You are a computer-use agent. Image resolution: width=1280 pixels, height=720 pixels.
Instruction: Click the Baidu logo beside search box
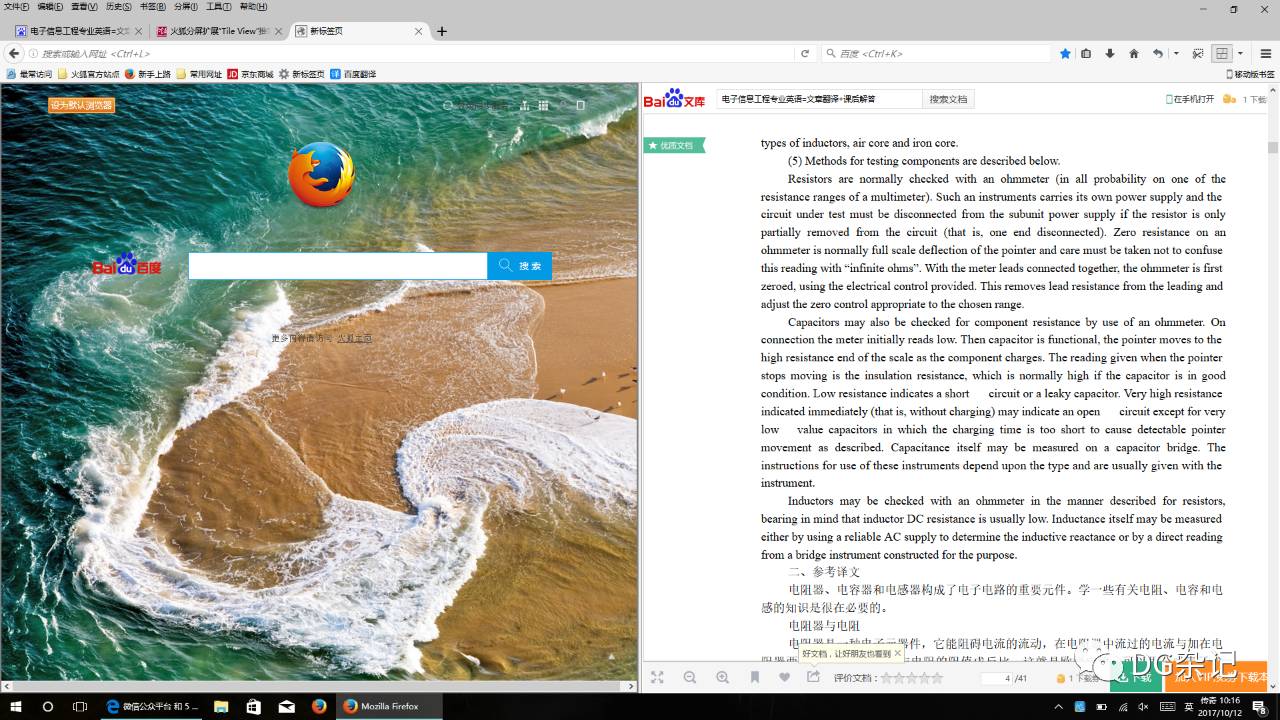click(127, 265)
